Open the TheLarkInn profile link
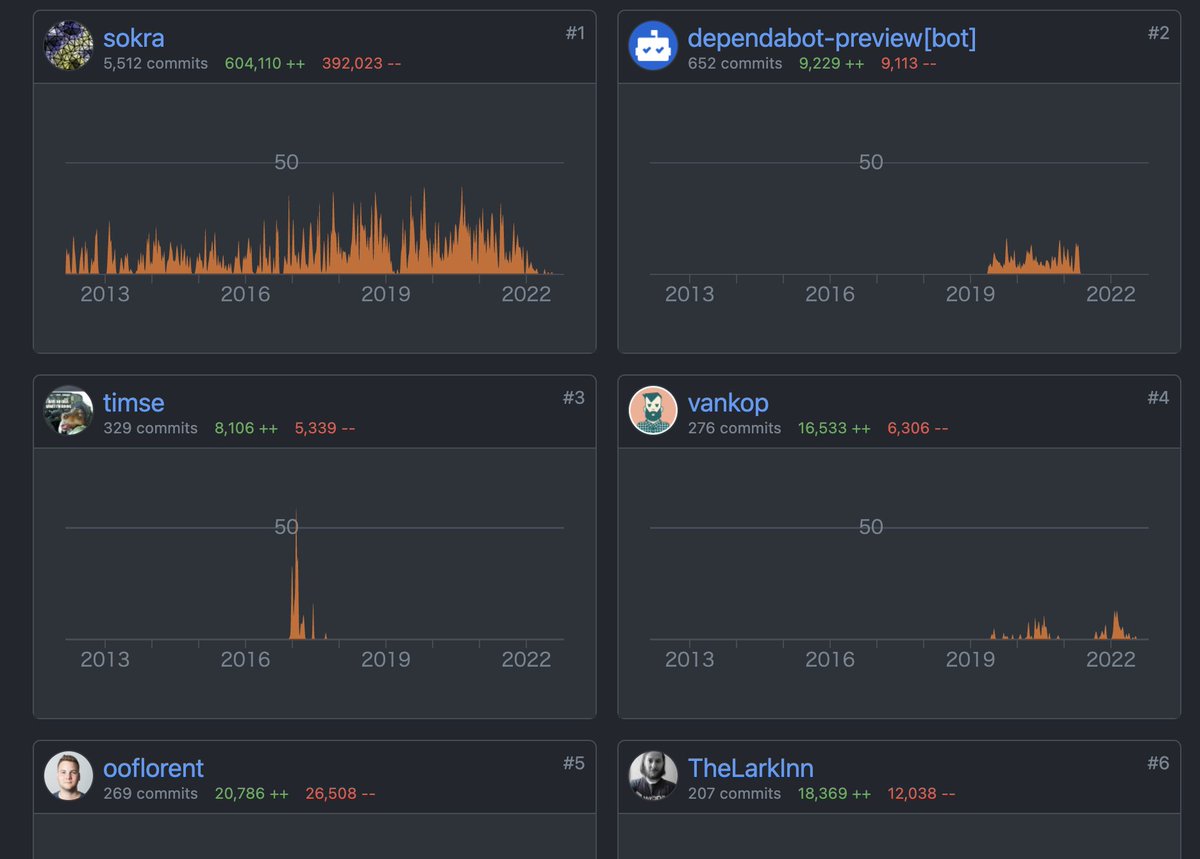Image resolution: width=1200 pixels, height=859 pixels. (x=751, y=768)
